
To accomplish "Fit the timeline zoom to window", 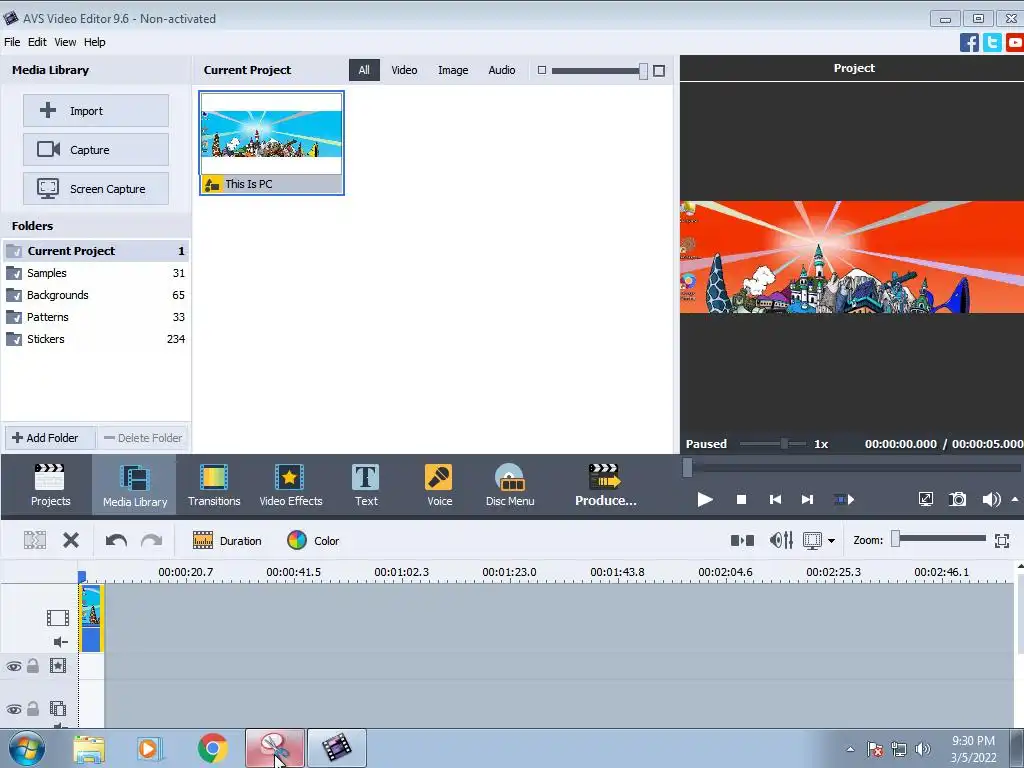I will [x=1002, y=540].
